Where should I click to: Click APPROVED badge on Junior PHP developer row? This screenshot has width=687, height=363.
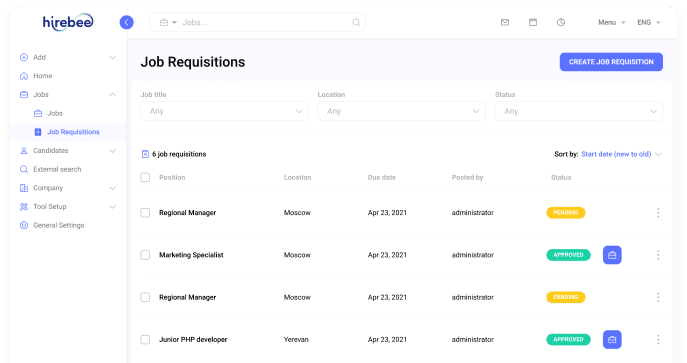[568, 339]
